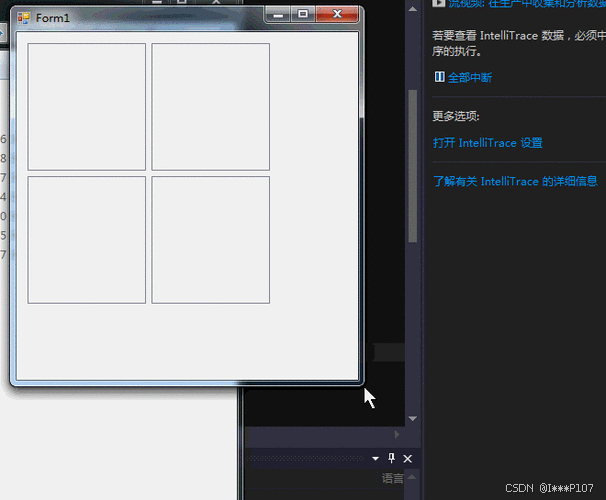Click the vertical scrollbar thumb

tap(413, 166)
